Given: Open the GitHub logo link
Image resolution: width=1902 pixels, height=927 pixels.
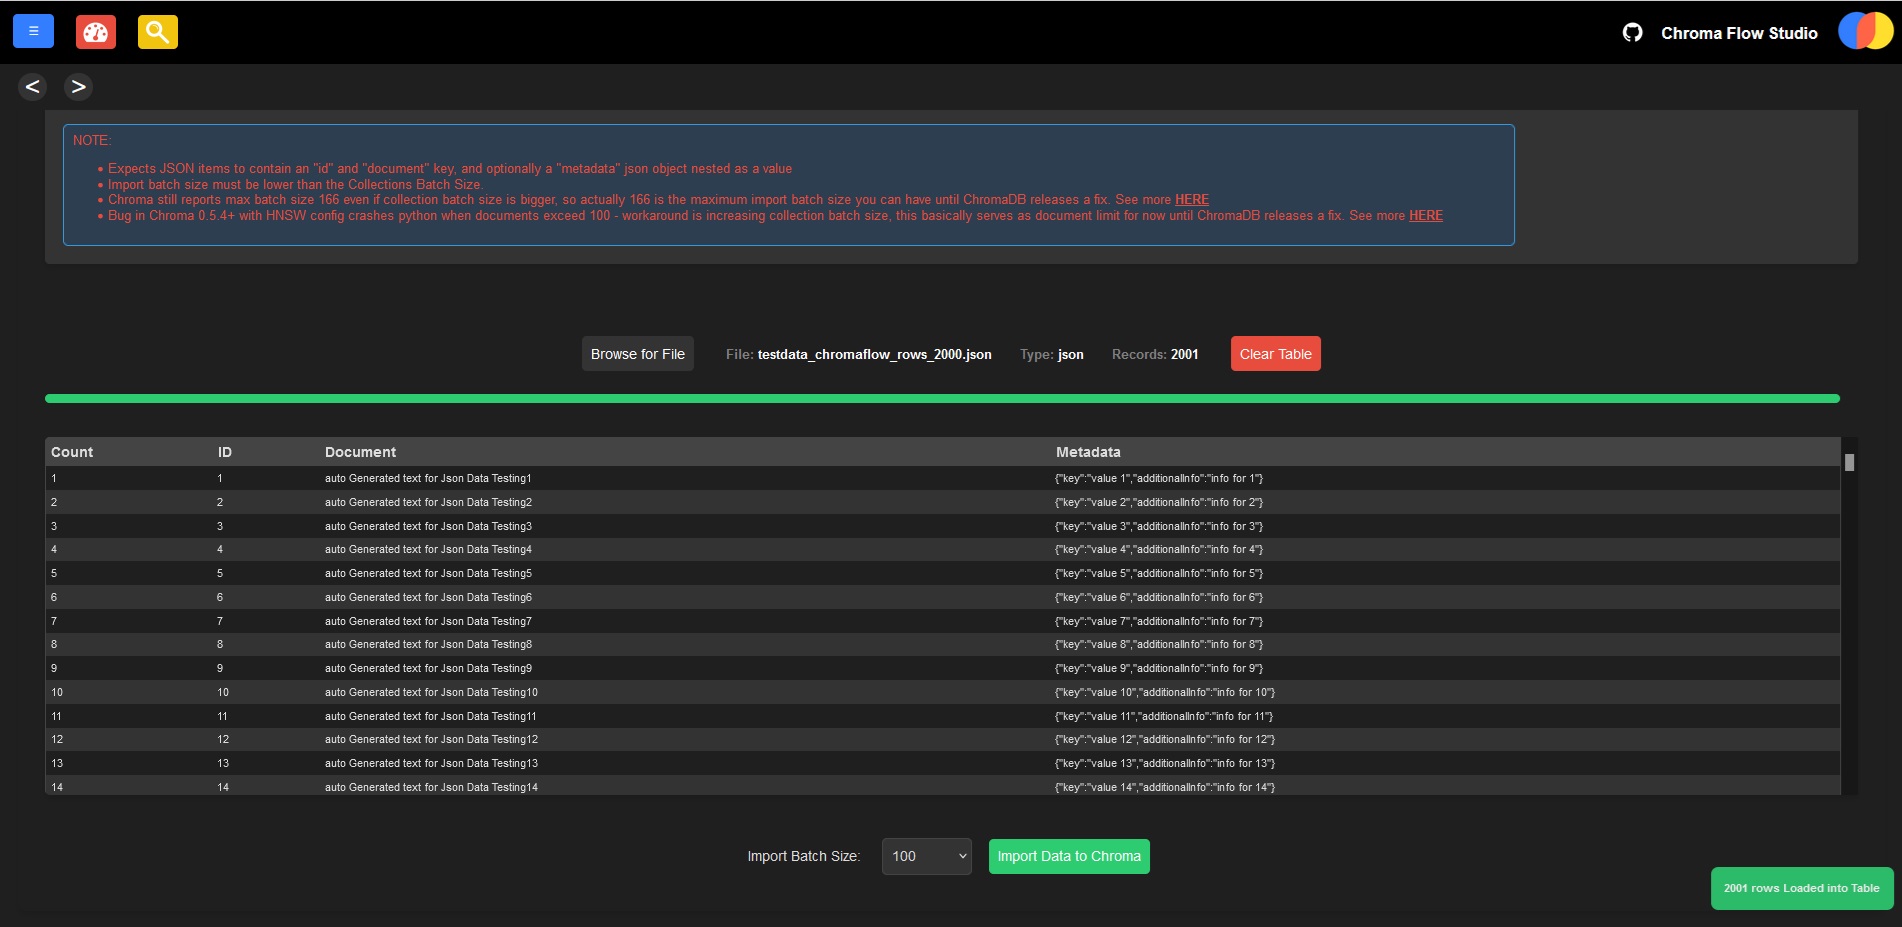Looking at the screenshot, I should (x=1632, y=33).
